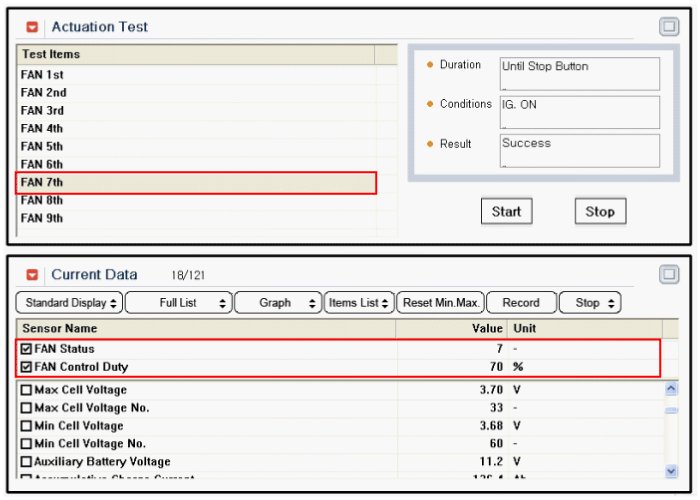Maximize the Actuation Test panel

tap(669, 26)
